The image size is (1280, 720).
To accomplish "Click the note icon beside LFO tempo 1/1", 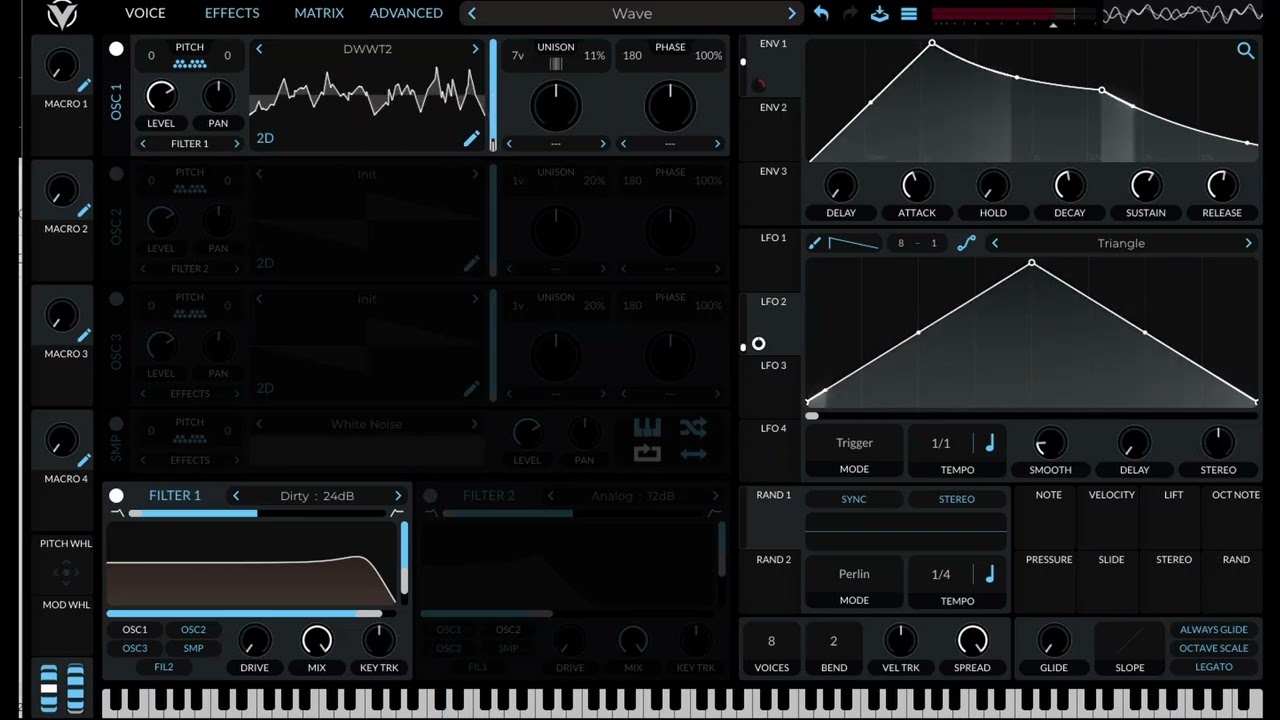I will (x=990, y=443).
